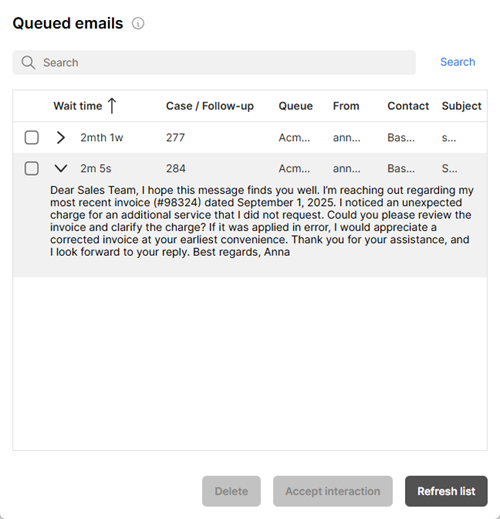Click the Delete button
The image size is (500, 519).
pos(231,491)
